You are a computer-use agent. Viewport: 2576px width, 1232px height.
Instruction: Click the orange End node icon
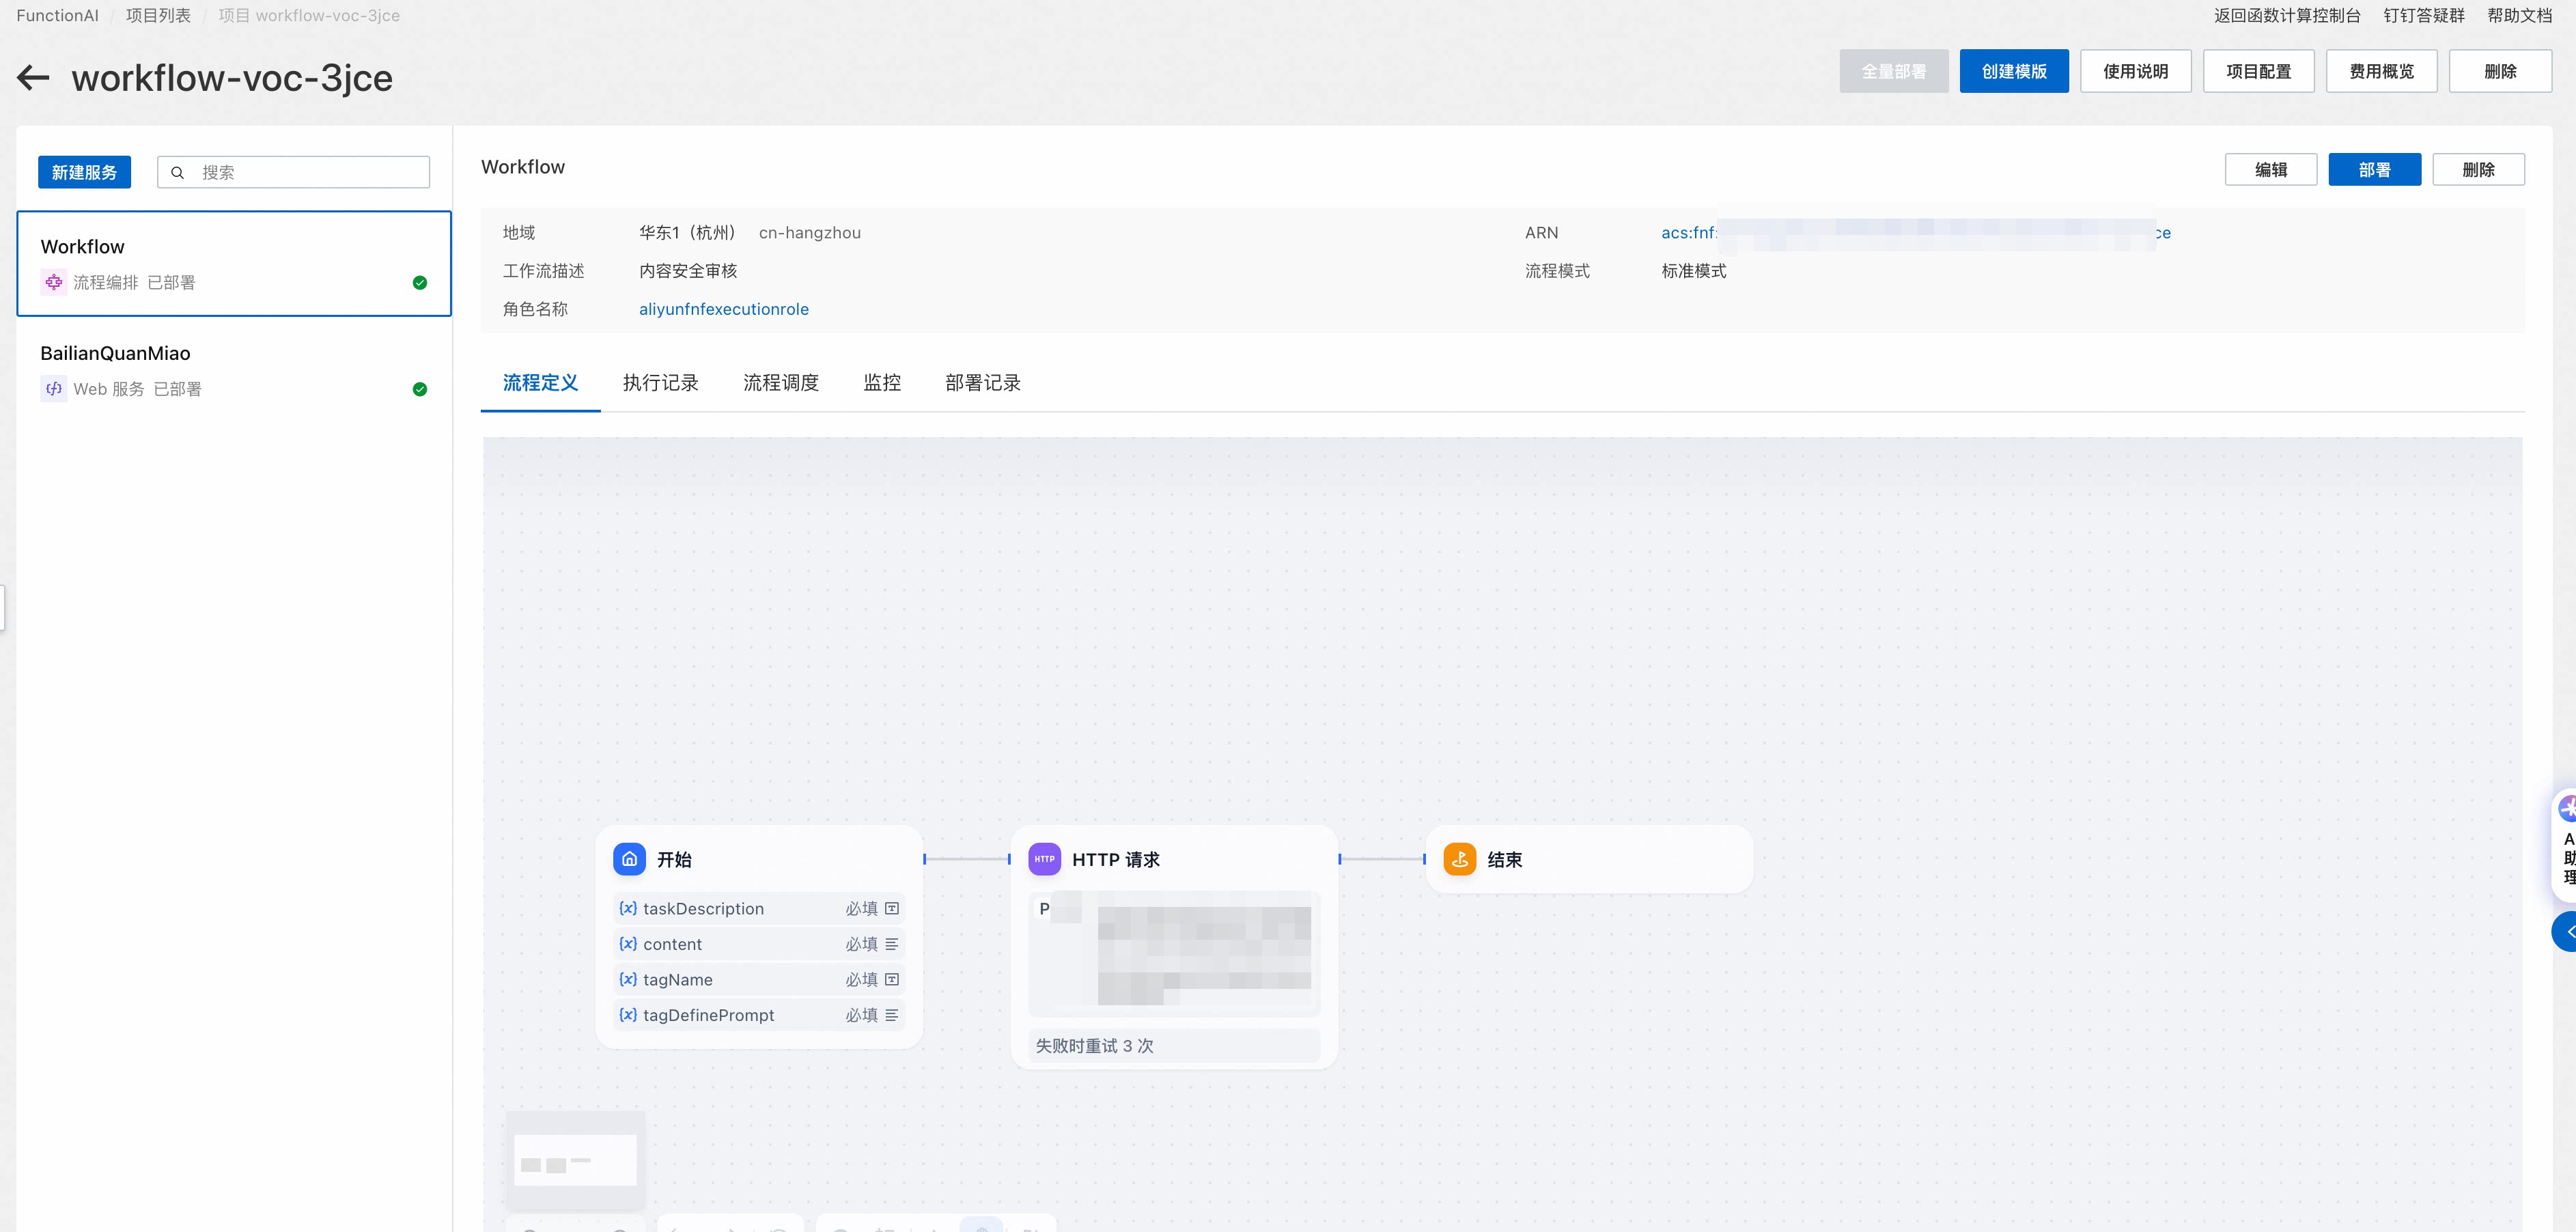1459,859
